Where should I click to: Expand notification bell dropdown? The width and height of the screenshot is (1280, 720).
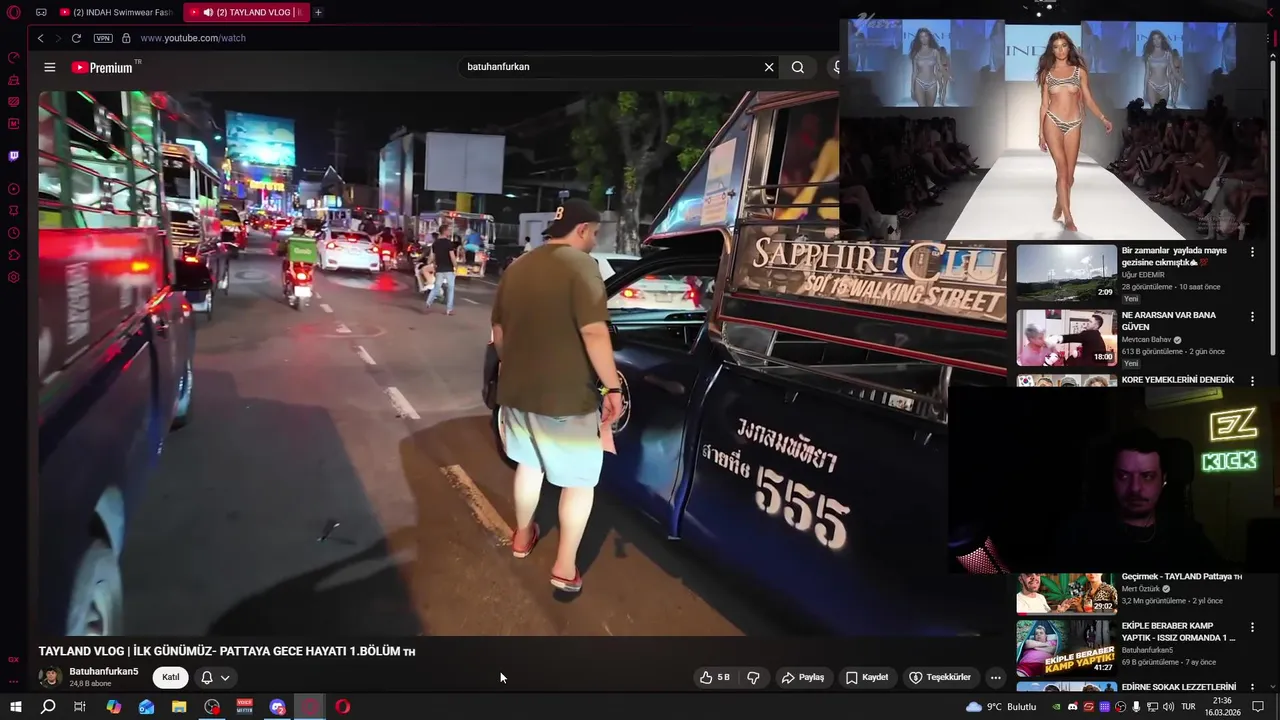click(215, 677)
